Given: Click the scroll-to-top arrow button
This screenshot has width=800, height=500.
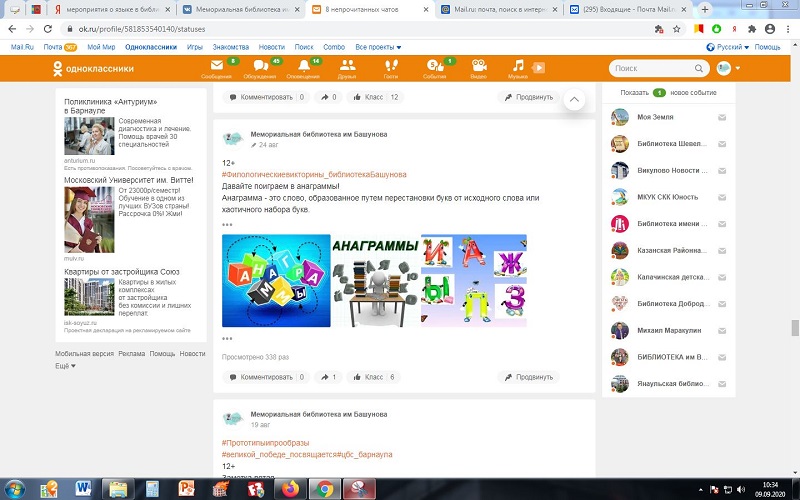Looking at the screenshot, I should (x=574, y=99).
